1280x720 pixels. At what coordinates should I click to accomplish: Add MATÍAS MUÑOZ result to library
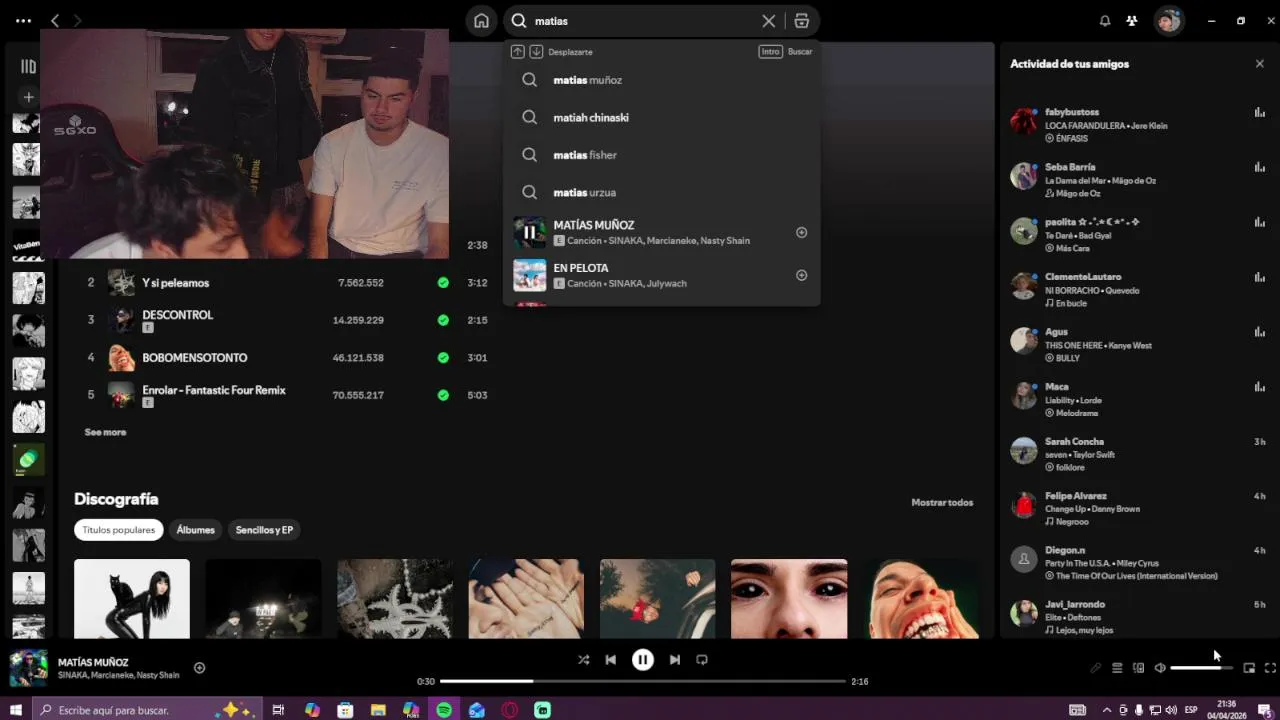[801, 232]
